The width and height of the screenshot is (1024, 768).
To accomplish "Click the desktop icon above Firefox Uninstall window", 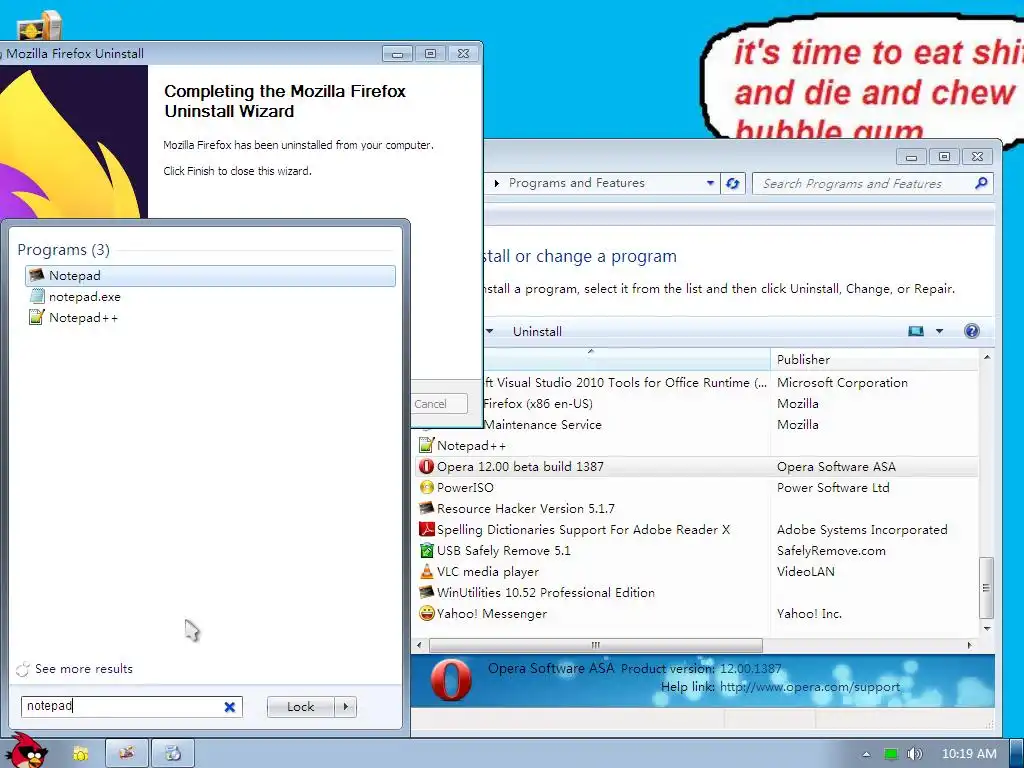I will coord(39,26).
